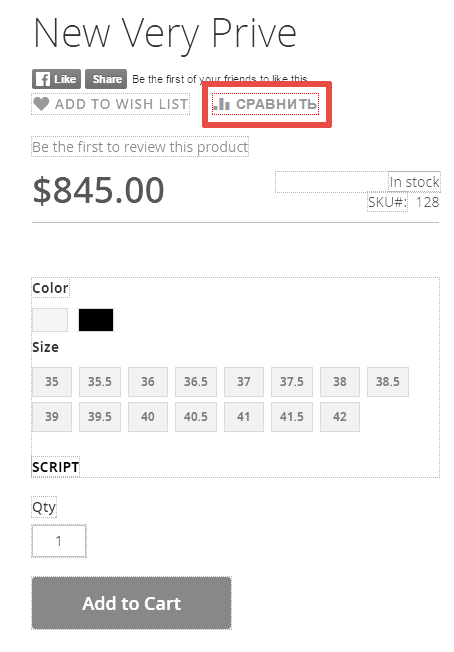Pick shoe size 38.5
This screenshot has width=454, height=652.
click(388, 382)
